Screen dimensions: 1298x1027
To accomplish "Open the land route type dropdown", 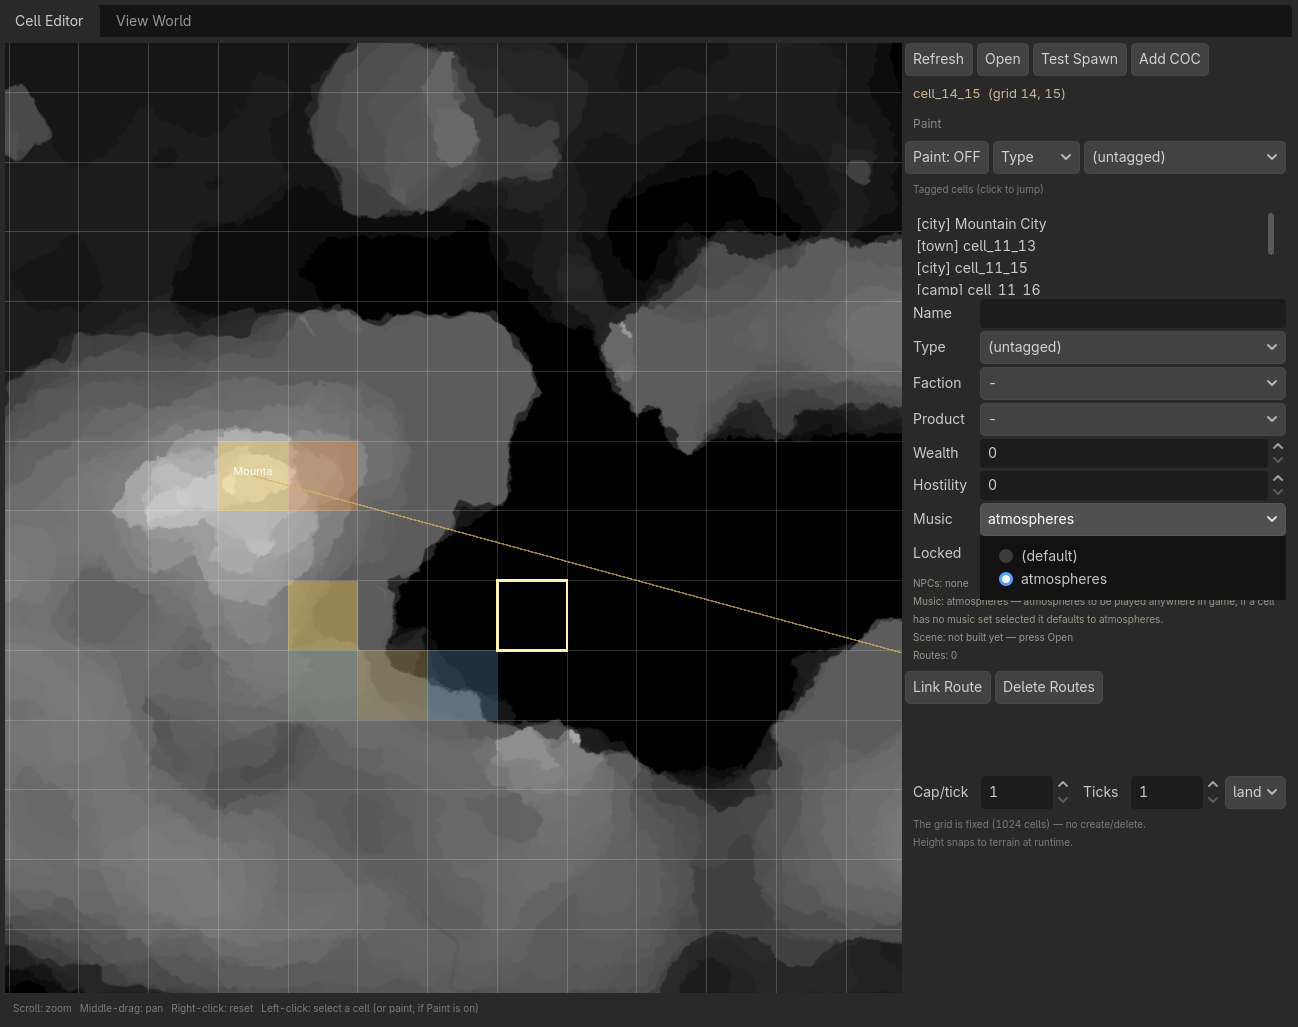I will click(1255, 792).
